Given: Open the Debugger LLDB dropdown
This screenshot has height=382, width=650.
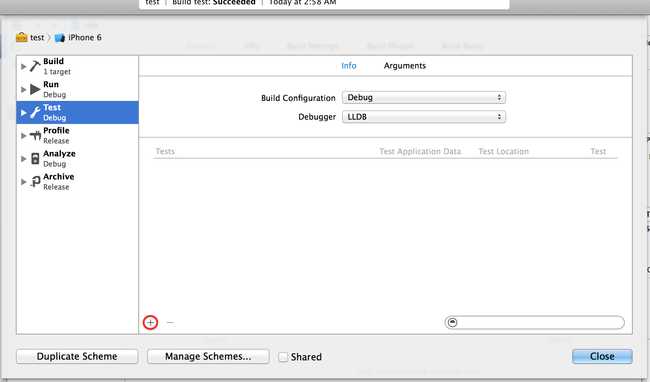Looking at the screenshot, I should tap(424, 117).
